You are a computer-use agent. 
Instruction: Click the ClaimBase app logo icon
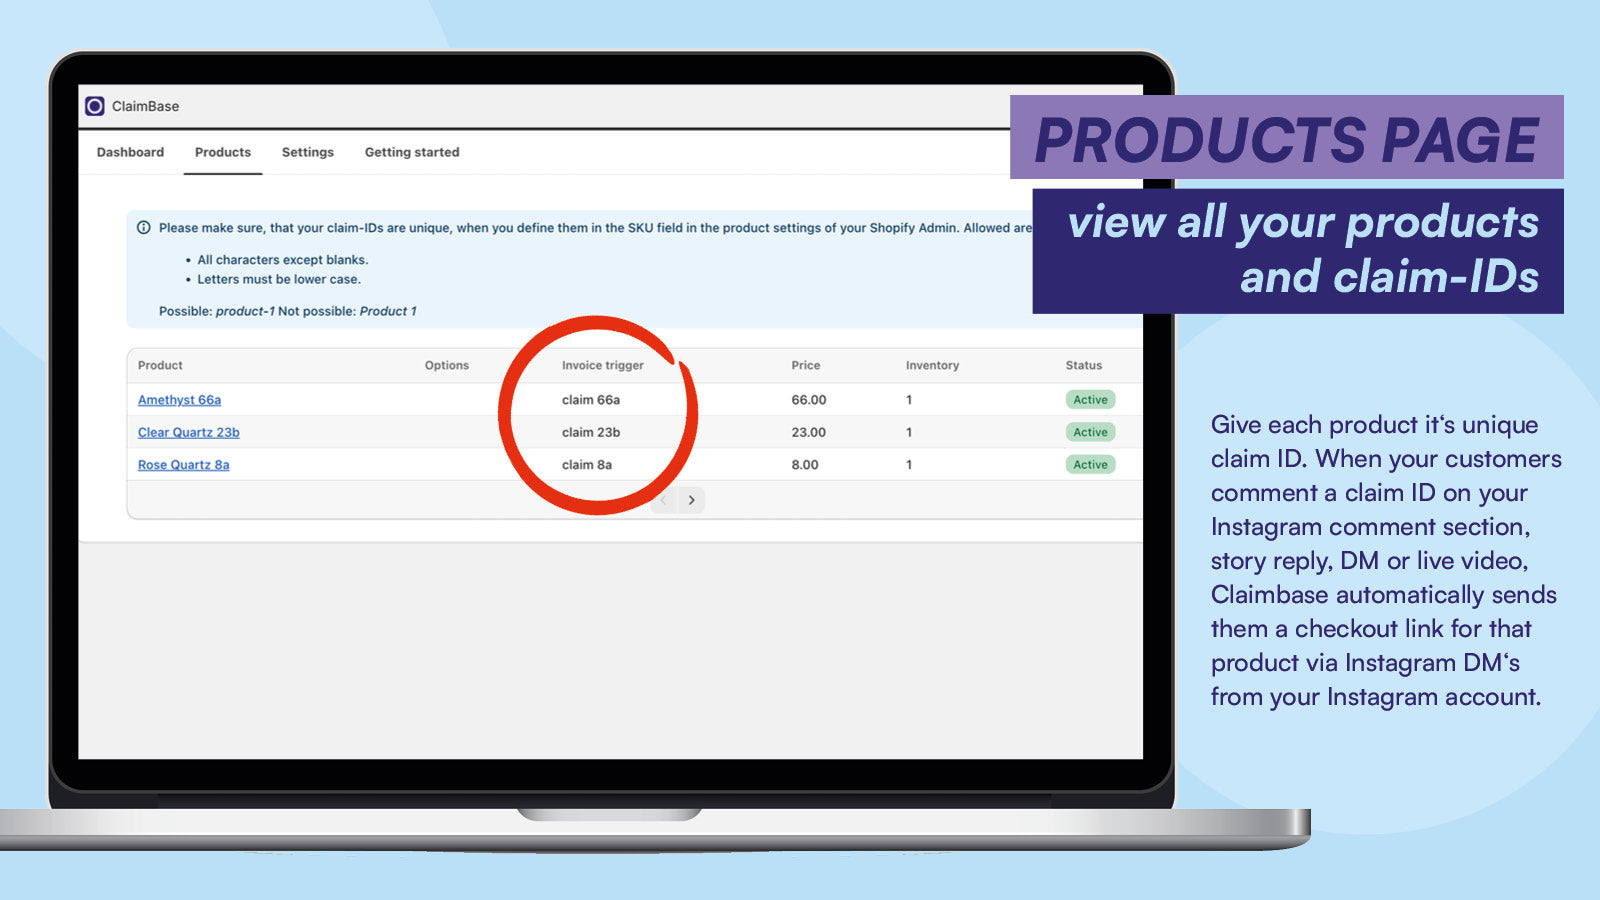click(x=95, y=106)
